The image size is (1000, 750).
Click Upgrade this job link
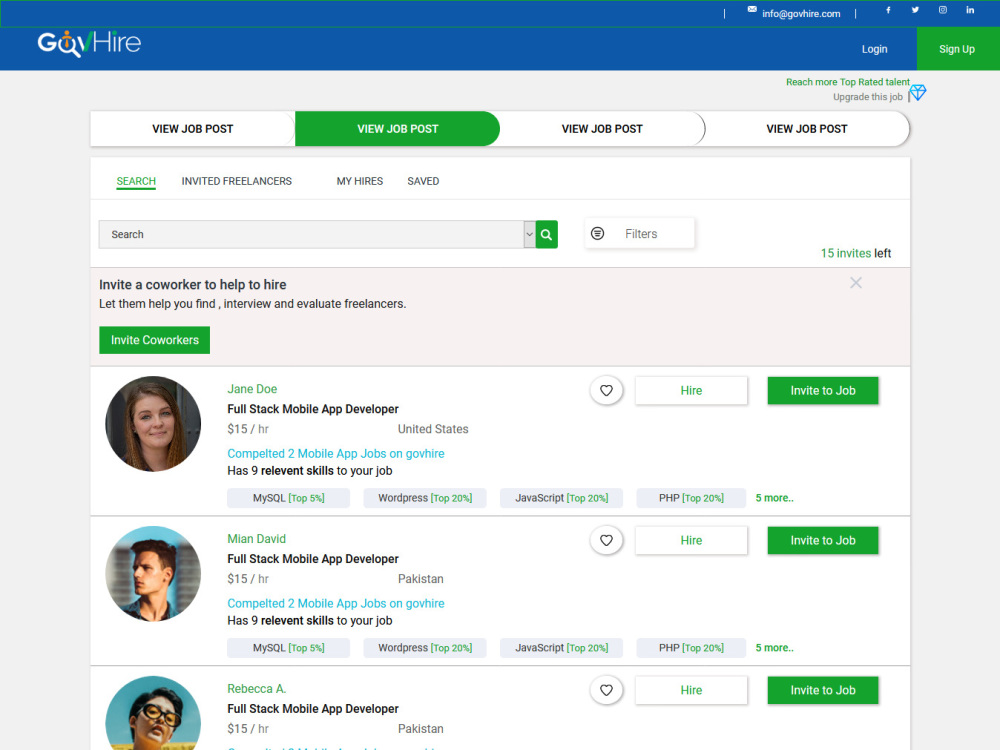[x=867, y=97]
